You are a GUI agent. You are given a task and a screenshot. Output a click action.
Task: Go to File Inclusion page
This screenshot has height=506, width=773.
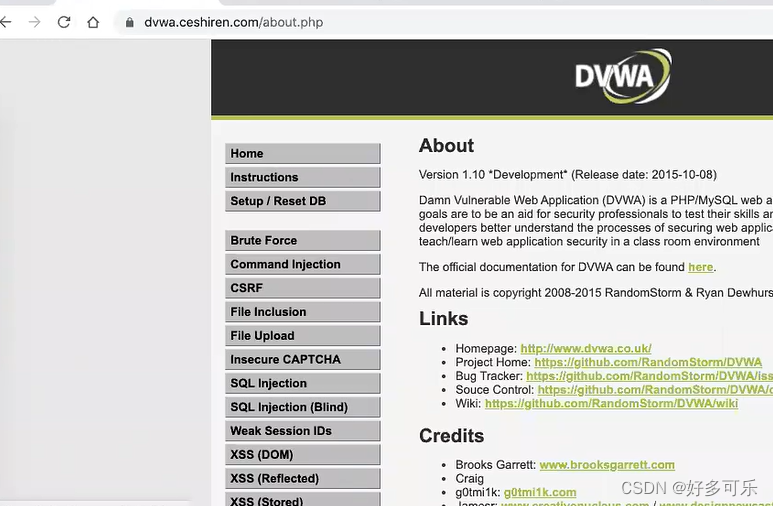coord(303,312)
